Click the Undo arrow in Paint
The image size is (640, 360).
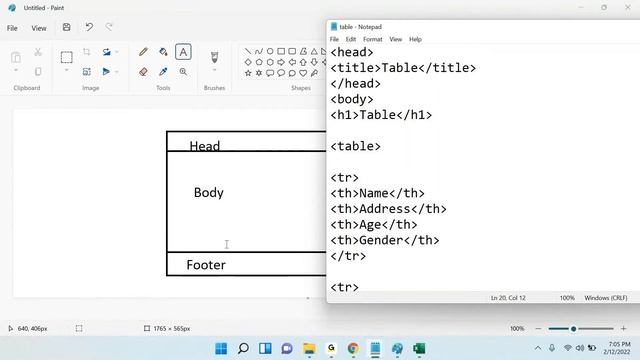pos(89,27)
